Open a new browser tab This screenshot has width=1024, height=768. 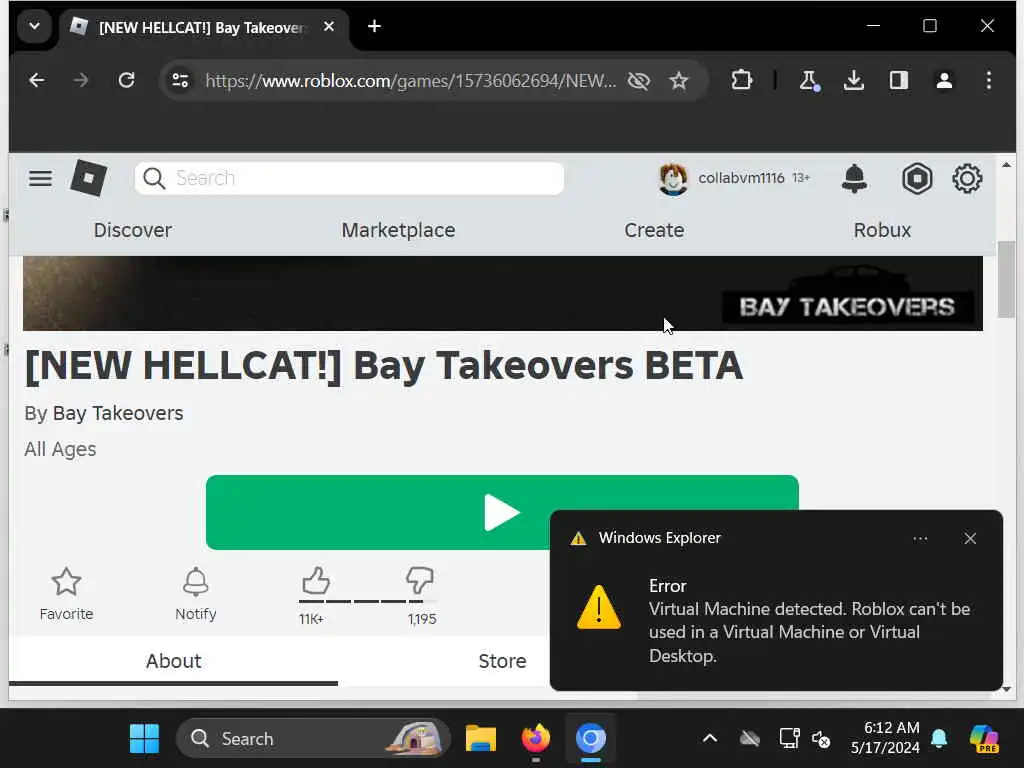pyautogui.click(x=374, y=26)
